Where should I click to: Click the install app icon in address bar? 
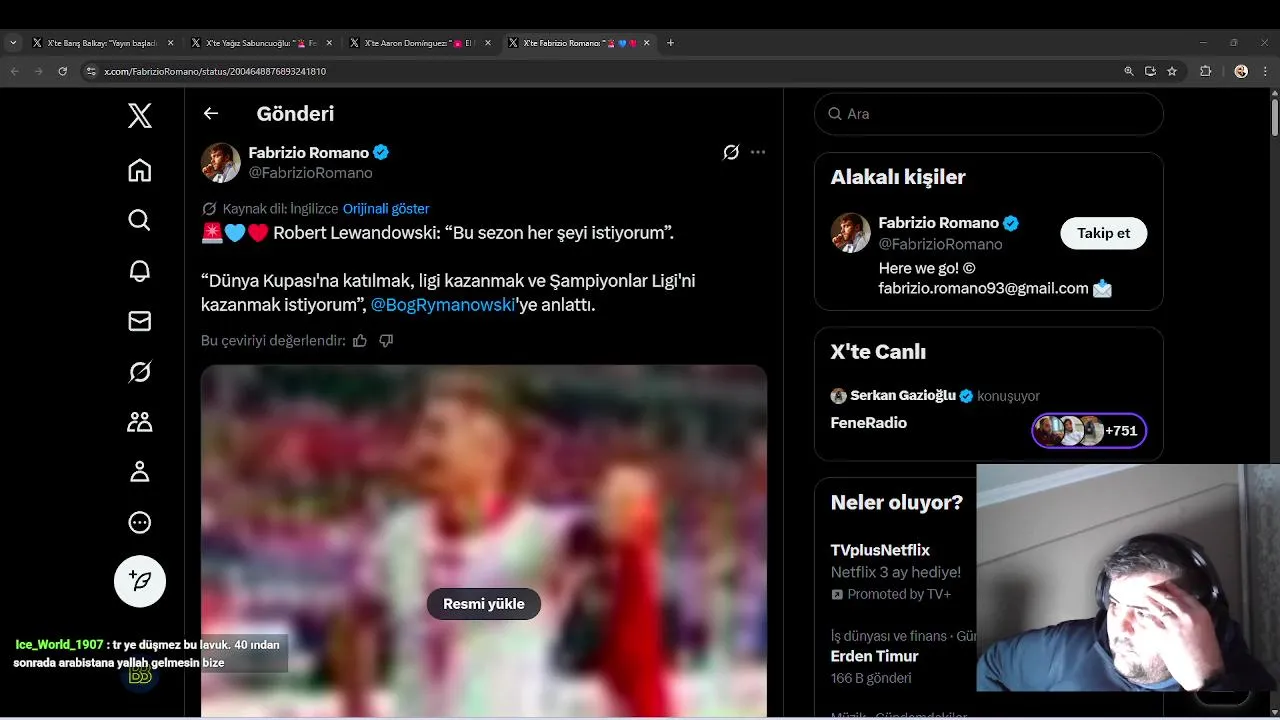(1151, 71)
